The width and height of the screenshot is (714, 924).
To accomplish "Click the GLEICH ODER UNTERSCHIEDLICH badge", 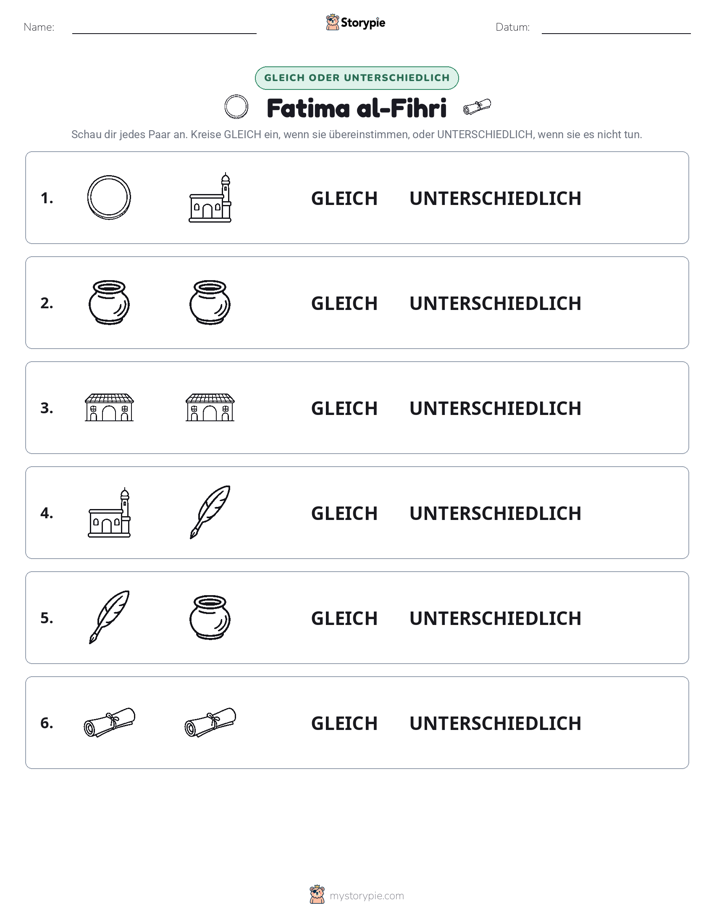I will [x=356, y=78].
